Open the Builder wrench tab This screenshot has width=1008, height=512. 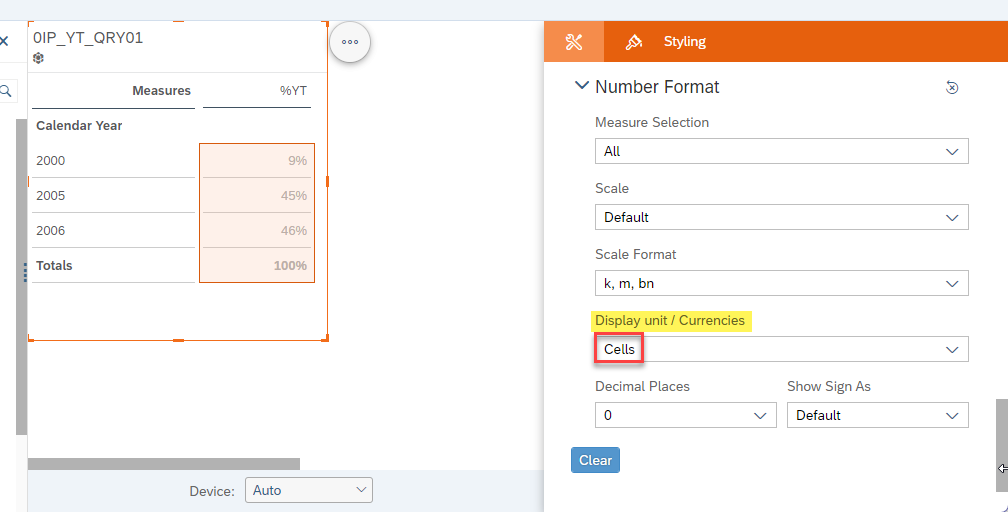point(573,42)
